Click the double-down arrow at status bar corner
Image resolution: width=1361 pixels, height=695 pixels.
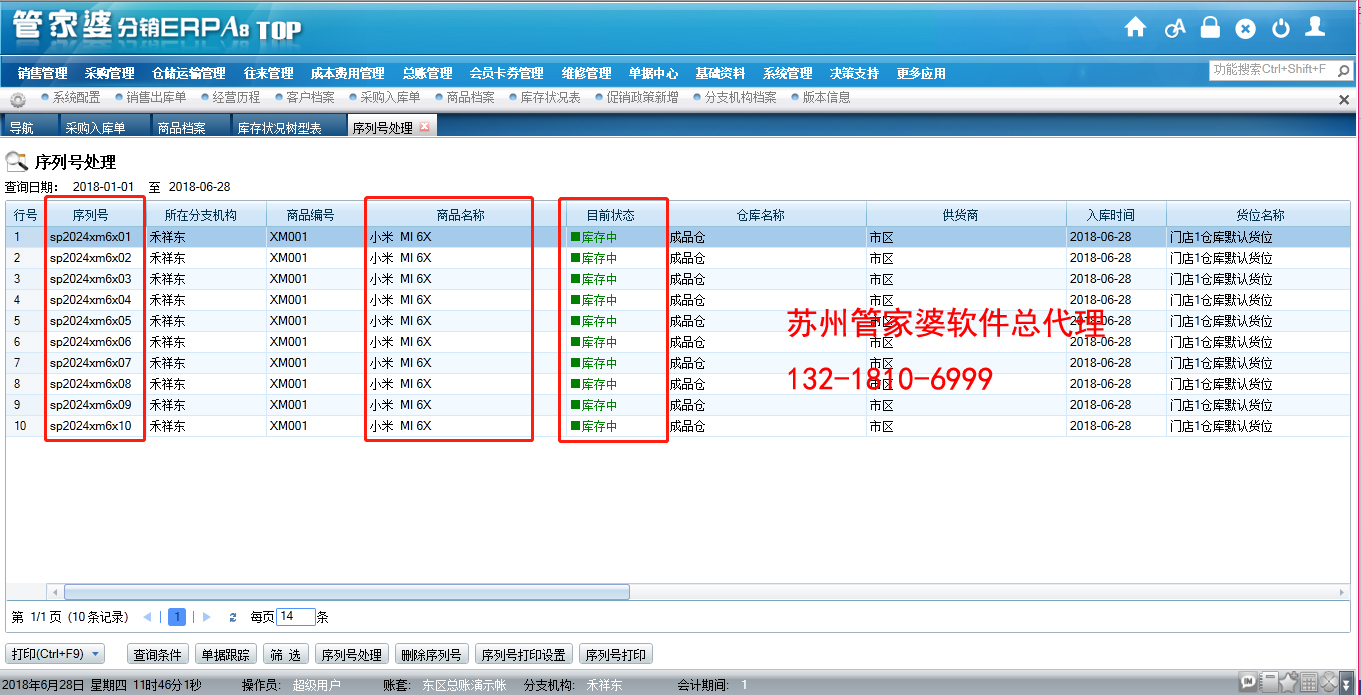point(1347,683)
